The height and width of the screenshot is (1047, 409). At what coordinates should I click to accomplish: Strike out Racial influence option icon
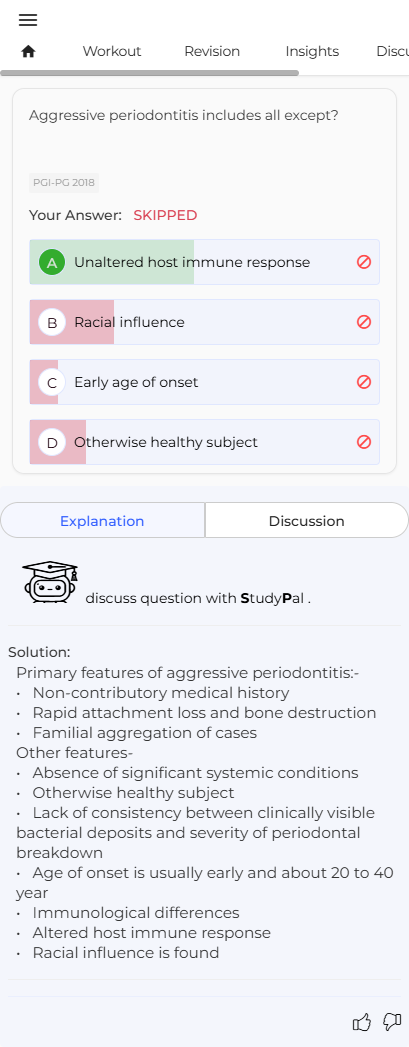point(364,322)
